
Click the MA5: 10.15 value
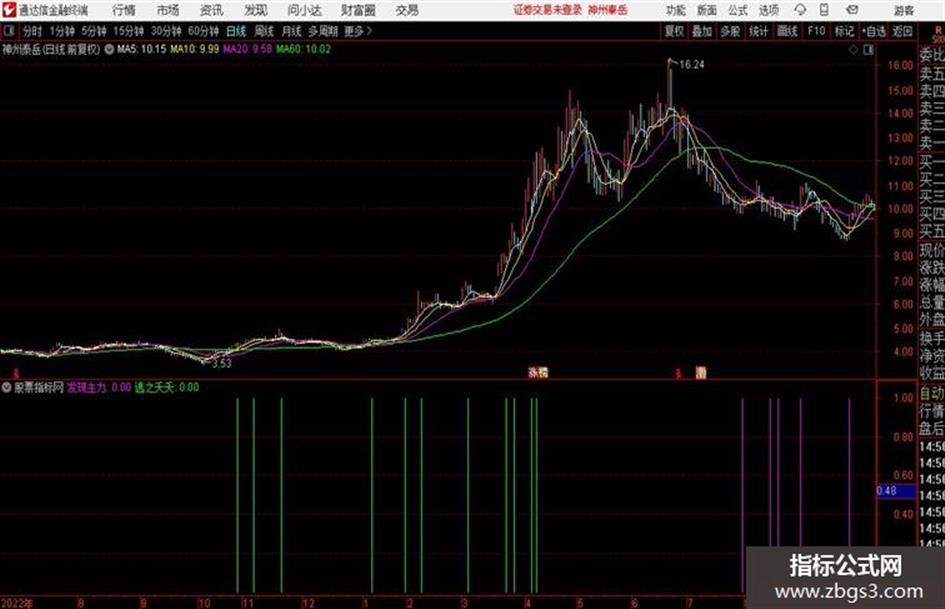point(141,49)
